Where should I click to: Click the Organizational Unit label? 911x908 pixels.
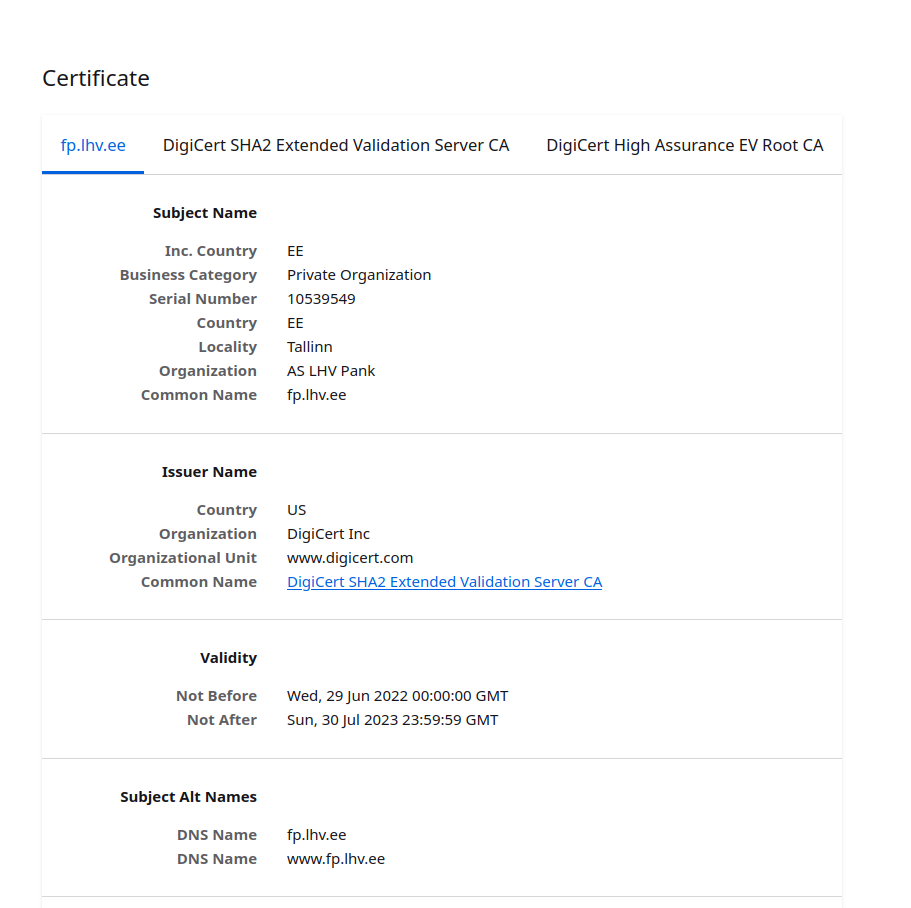coord(183,558)
